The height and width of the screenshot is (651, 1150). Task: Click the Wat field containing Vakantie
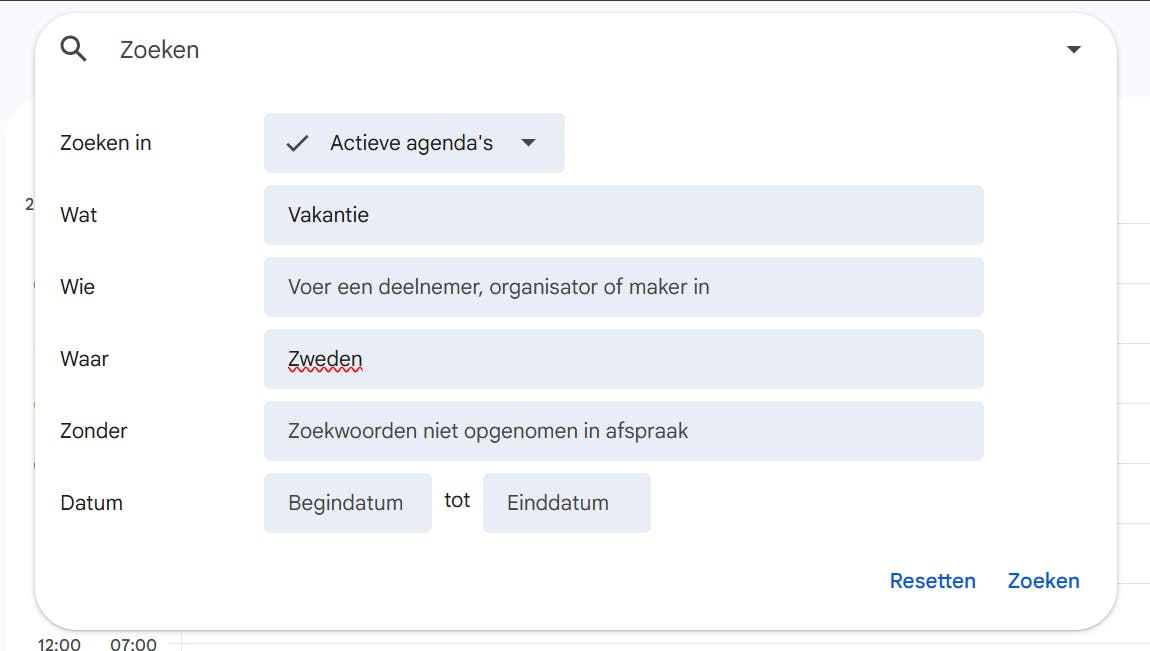click(x=623, y=215)
